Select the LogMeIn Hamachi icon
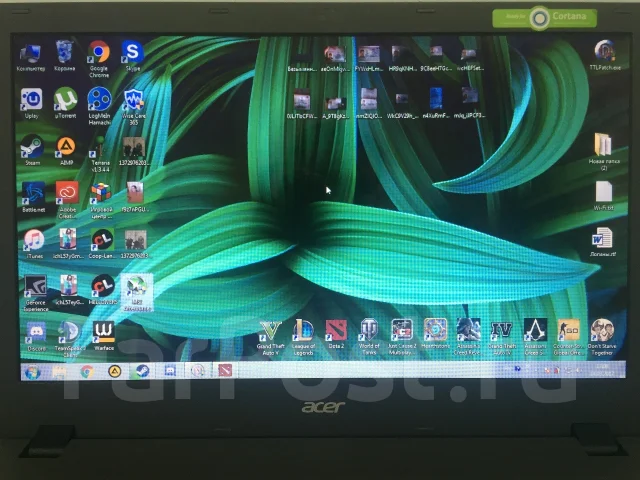 tap(100, 105)
